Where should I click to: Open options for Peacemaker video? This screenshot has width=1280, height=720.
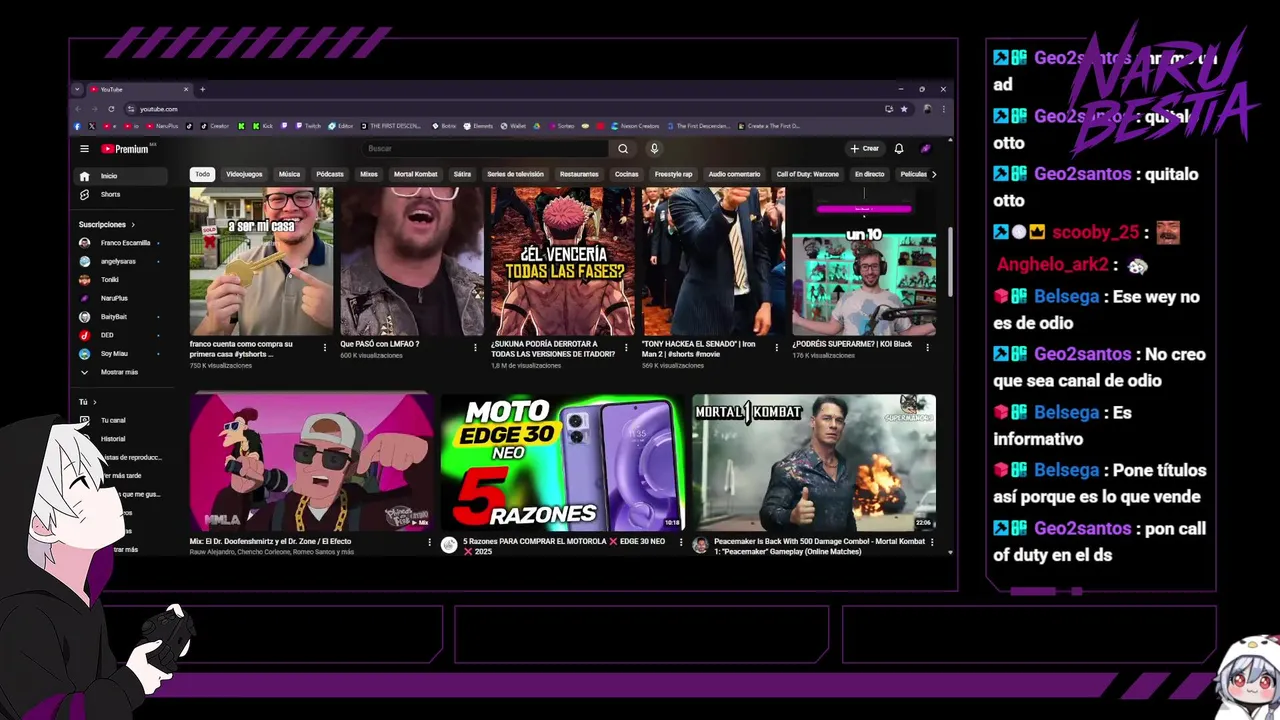[932, 542]
